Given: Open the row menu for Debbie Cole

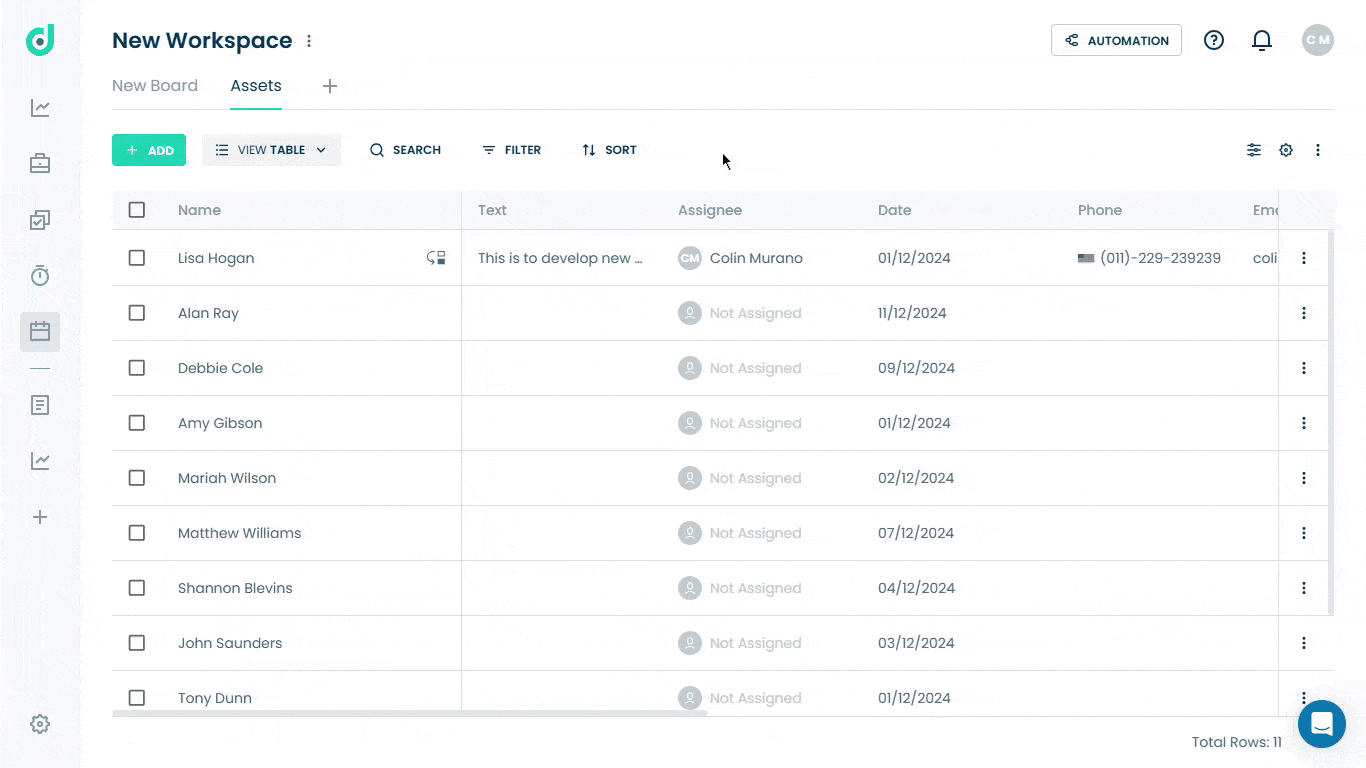Looking at the screenshot, I should 1304,368.
